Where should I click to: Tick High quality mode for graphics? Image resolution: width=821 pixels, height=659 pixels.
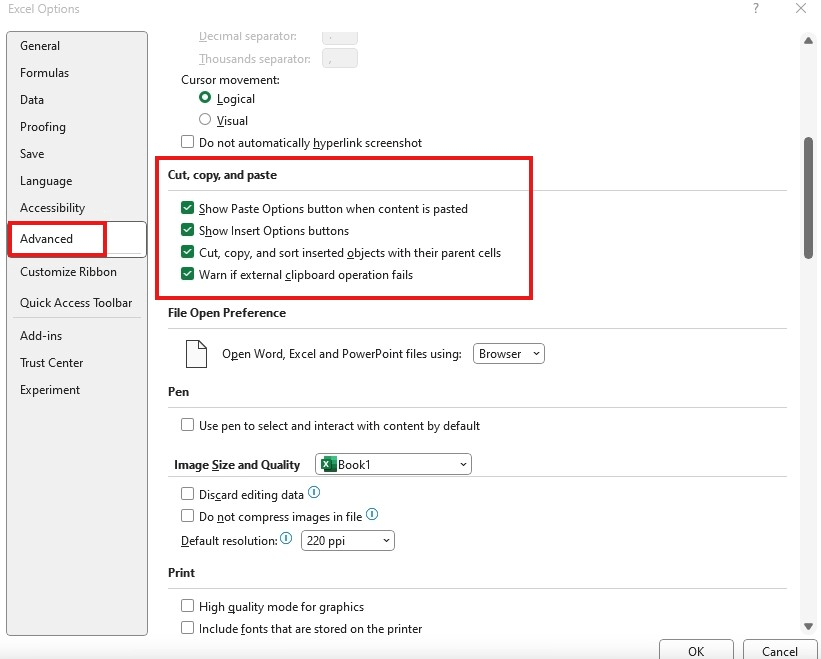click(x=187, y=606)
